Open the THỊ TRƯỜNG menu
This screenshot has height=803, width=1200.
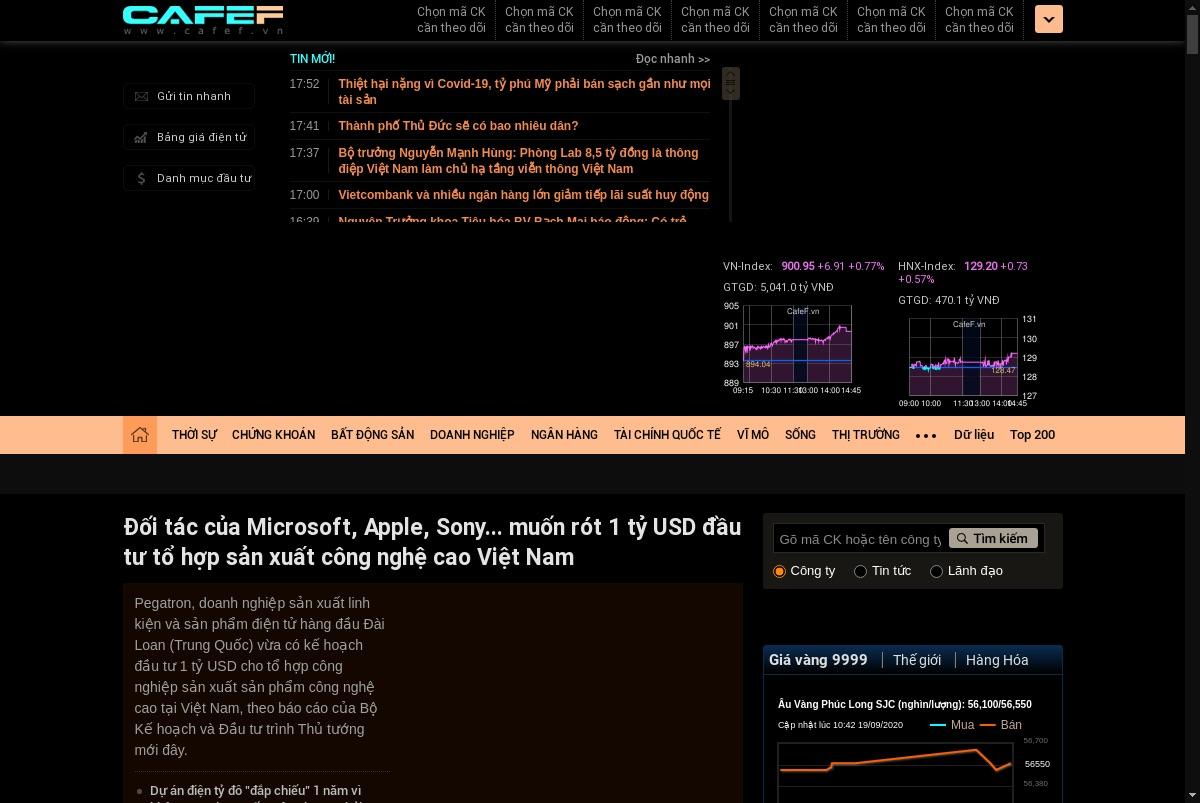pos(866,435)
